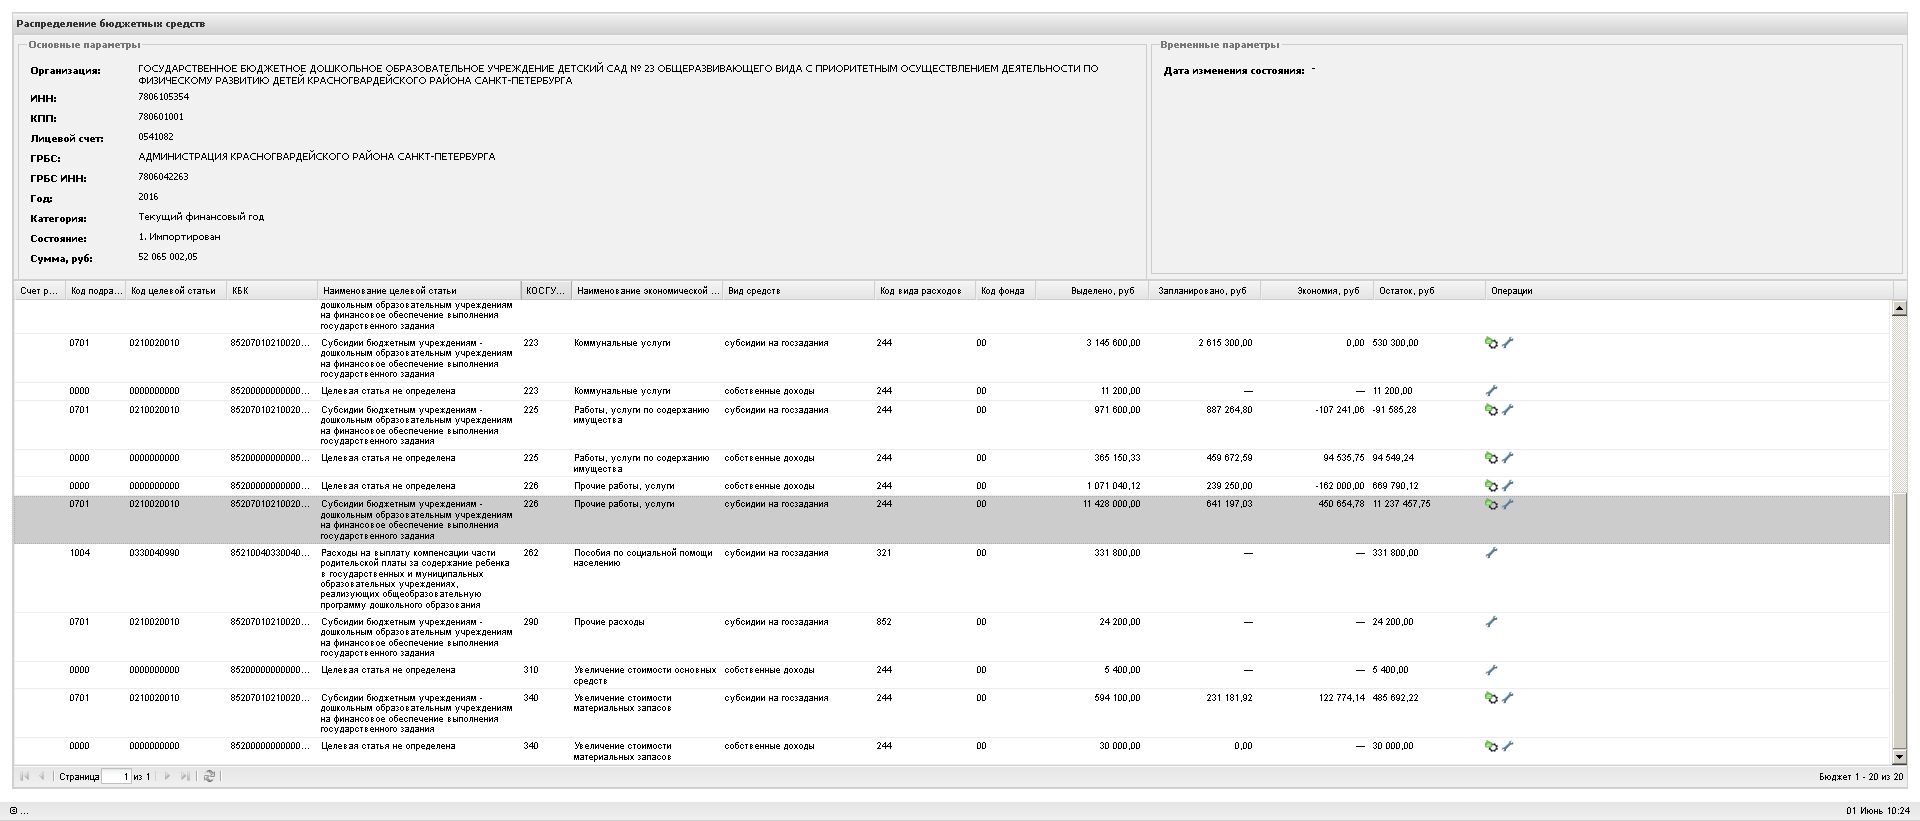Select the Пособия по социальной помощи населению row
This screenshot has height=821, width=1920.
coord(952,578)
